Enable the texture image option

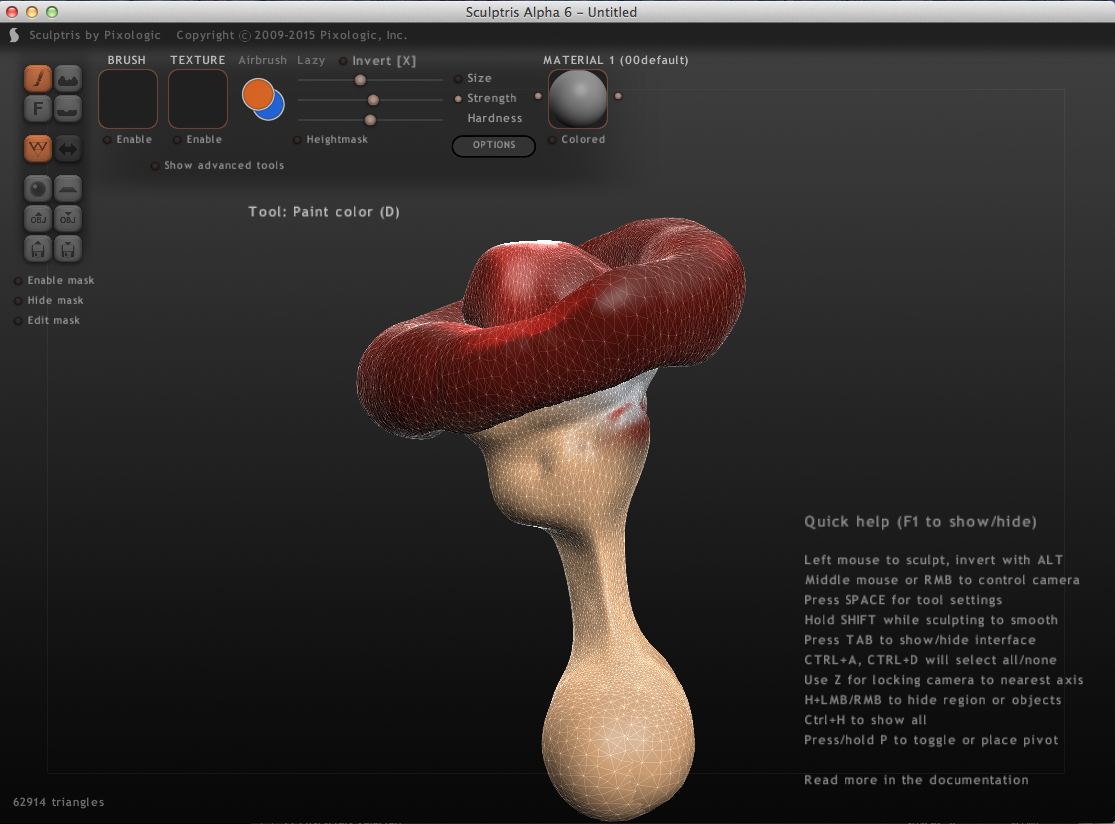(177, 140)
